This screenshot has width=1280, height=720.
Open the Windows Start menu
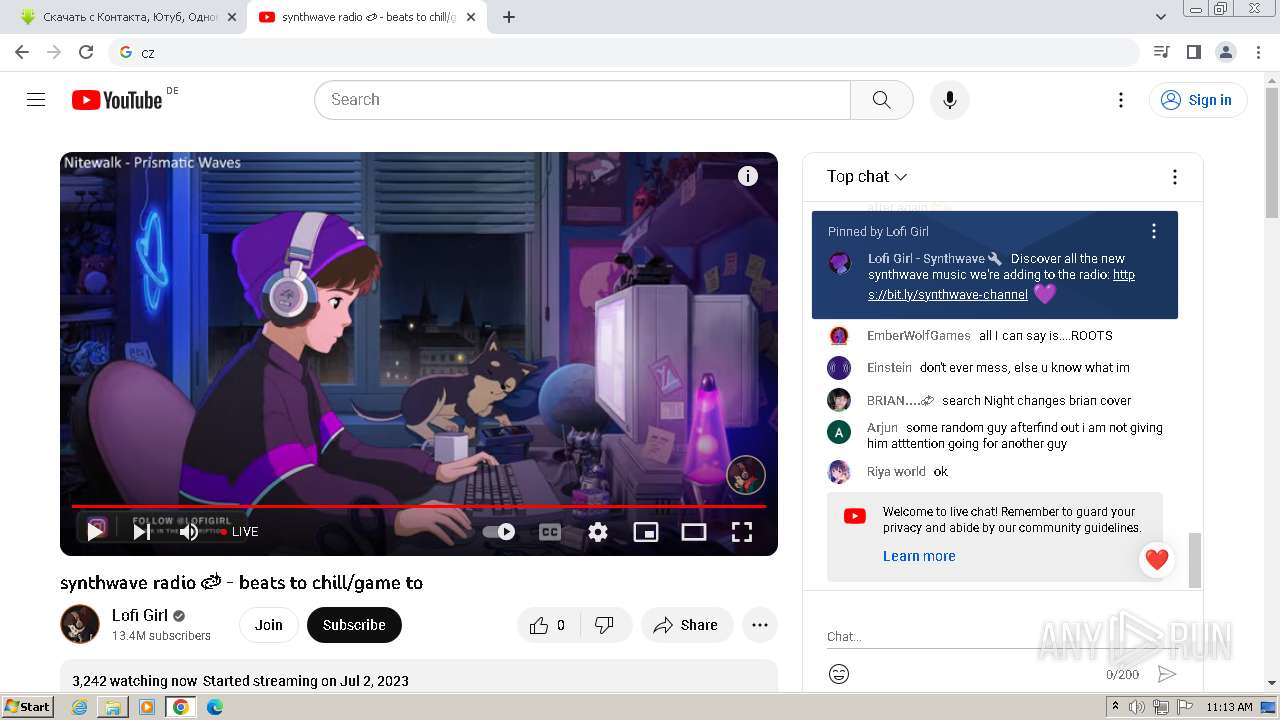pyautogui.click(x=27, y=707)
